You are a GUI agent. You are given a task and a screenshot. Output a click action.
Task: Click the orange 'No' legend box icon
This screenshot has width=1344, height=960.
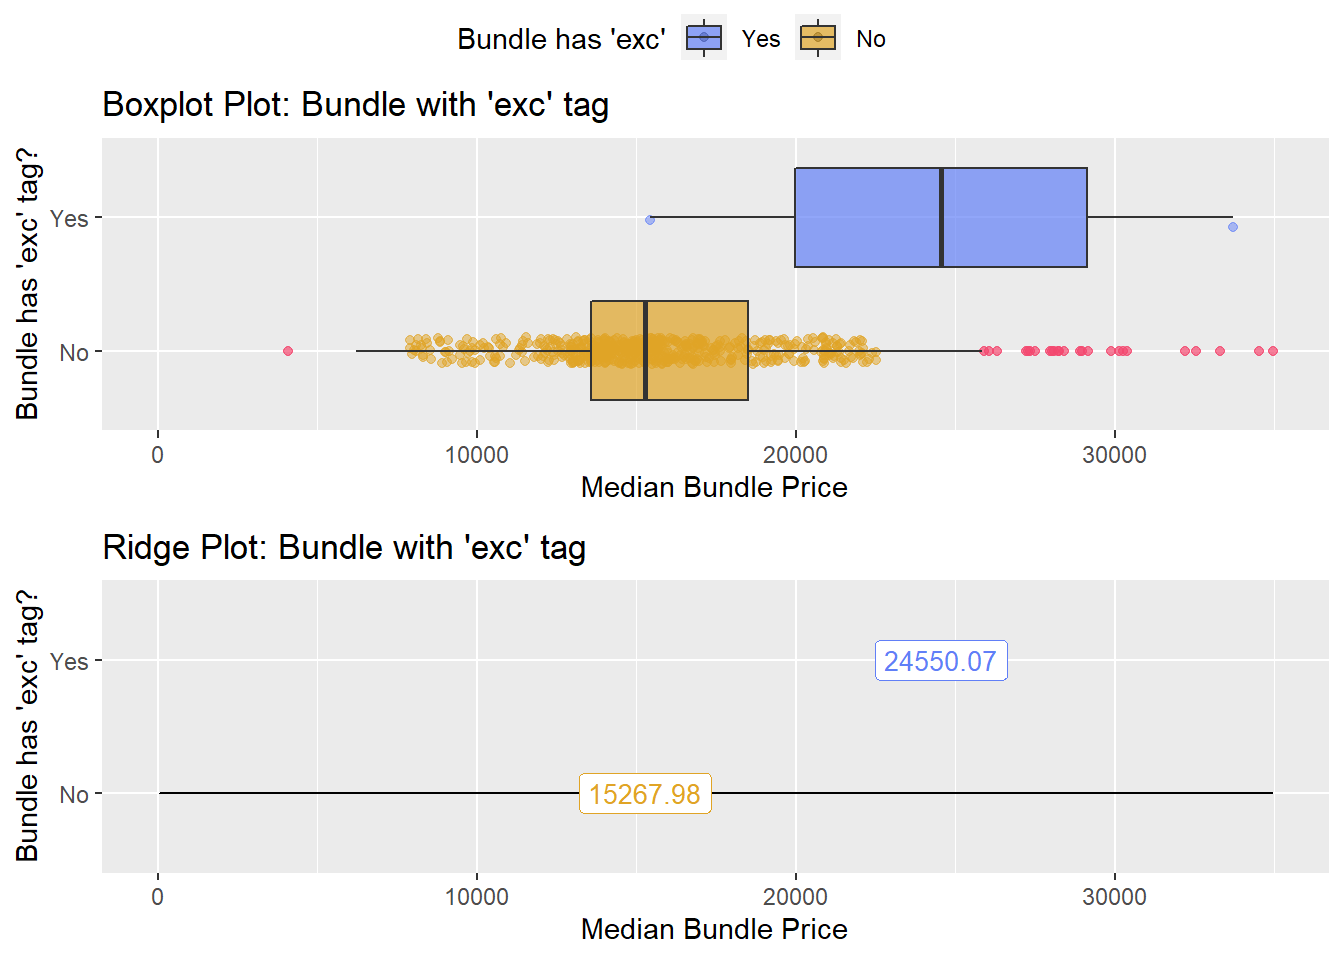pyautogui.click(x=818, y=38)
